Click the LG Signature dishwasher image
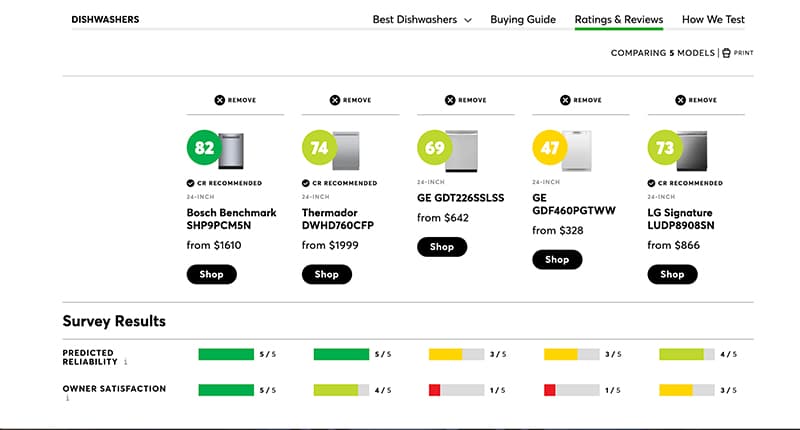Screen dimensions: 800x430 (694, 151)
